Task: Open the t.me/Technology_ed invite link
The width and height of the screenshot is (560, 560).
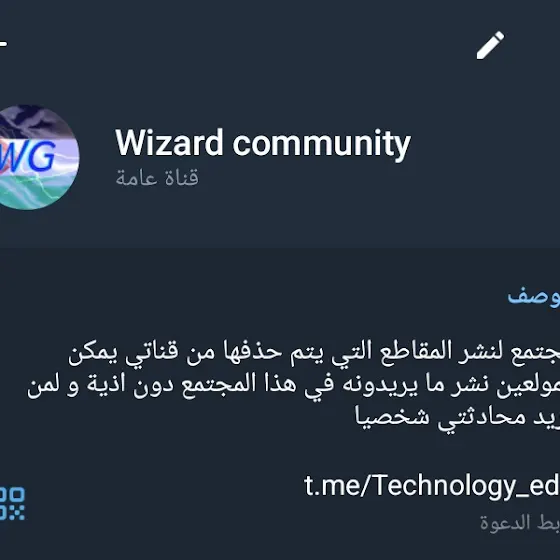Action: pos(432,486)
